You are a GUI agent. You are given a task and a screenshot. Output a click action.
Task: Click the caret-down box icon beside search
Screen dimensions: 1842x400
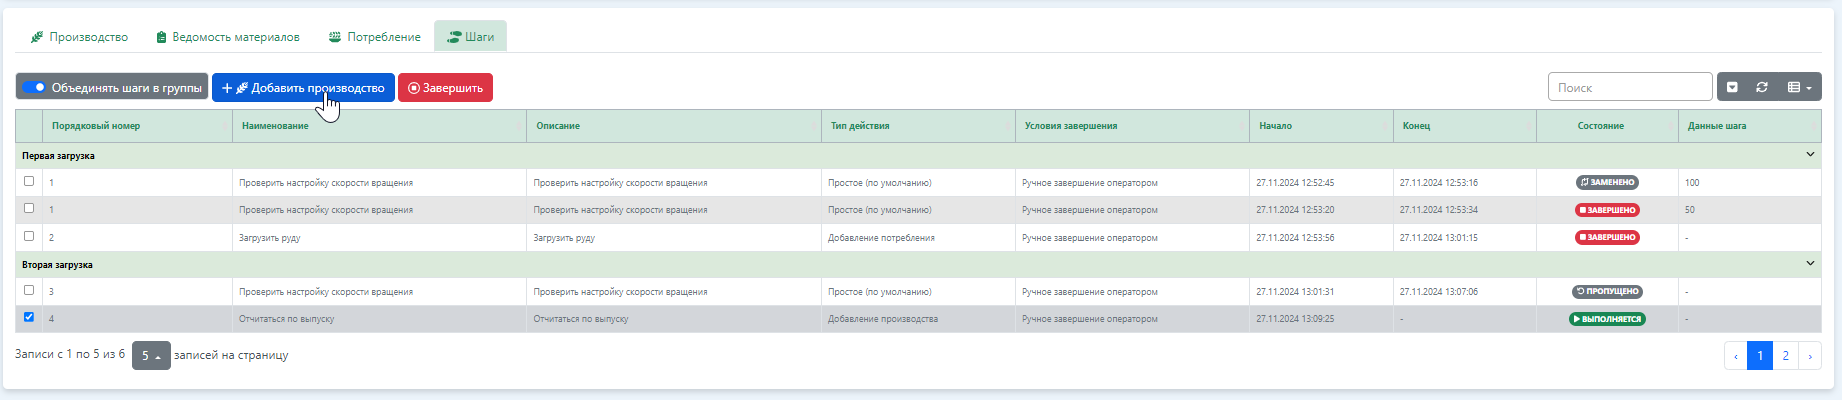[1733, 88]
